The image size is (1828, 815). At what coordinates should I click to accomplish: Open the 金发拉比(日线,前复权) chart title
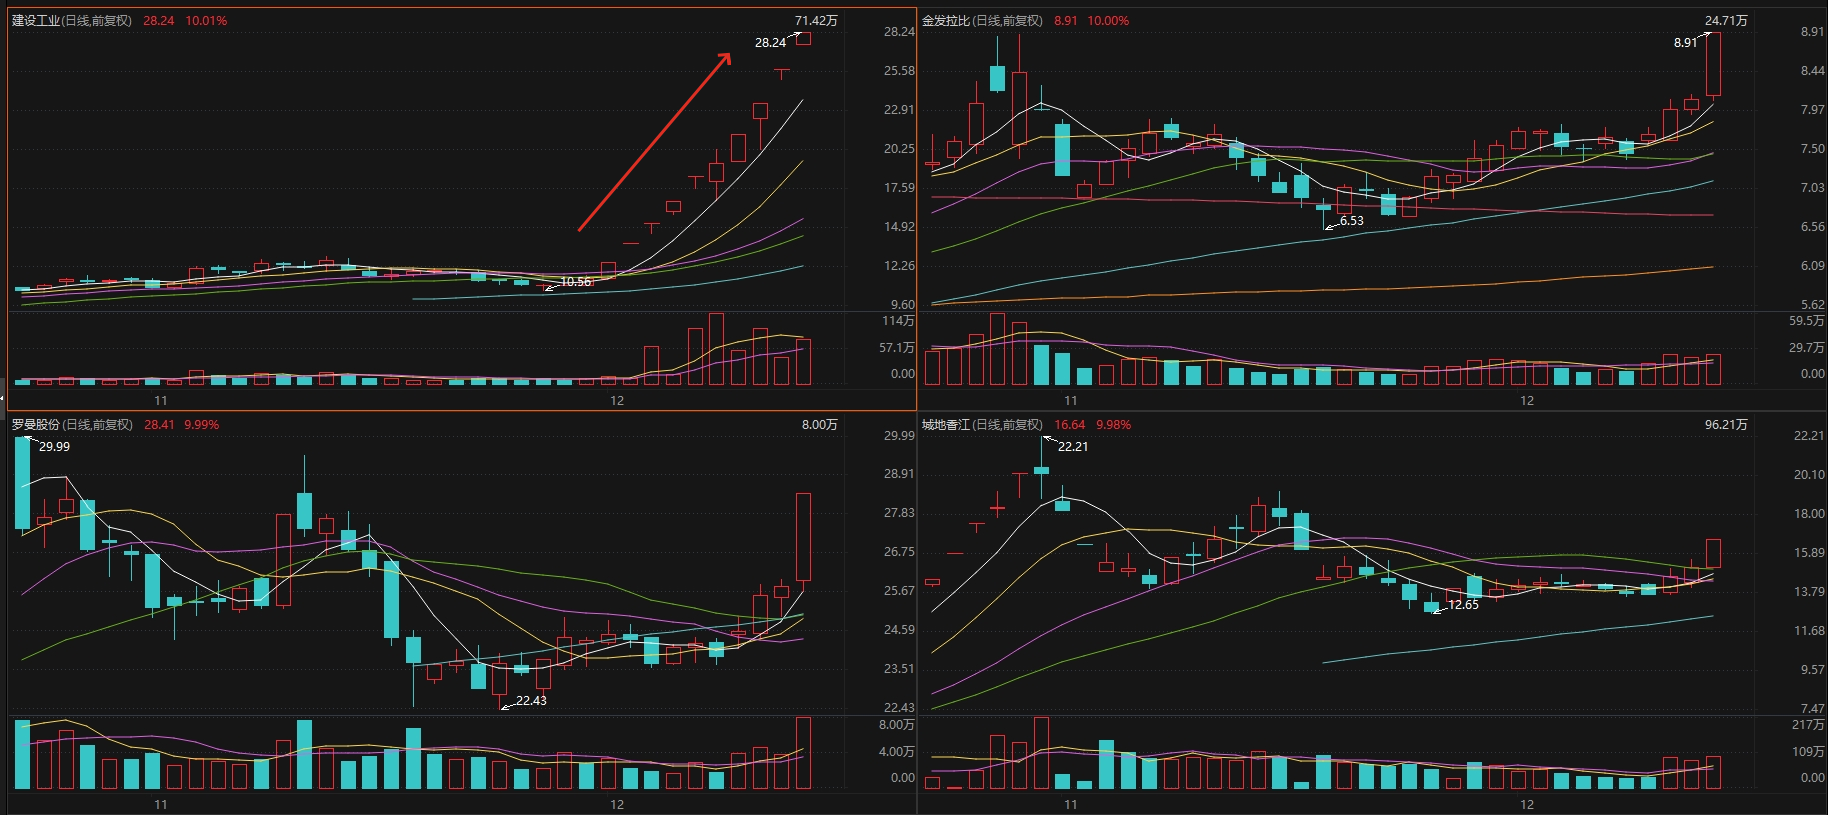pos(982,20)
